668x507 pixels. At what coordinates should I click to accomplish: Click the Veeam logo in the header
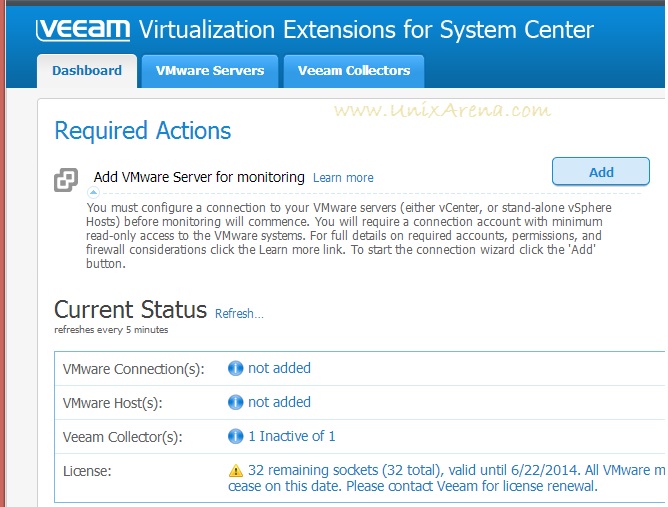pyautogui.click(x=83, y=30)
